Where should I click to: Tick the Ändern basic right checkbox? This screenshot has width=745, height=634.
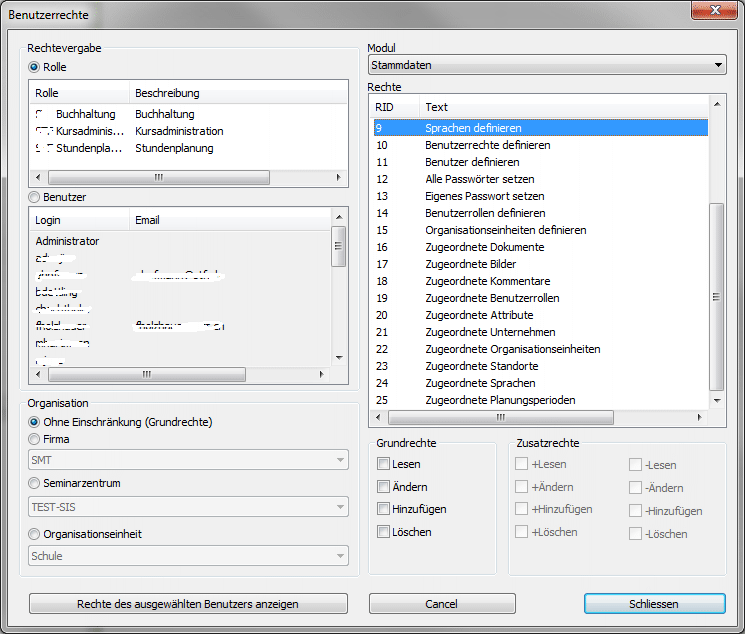point(384,487)
